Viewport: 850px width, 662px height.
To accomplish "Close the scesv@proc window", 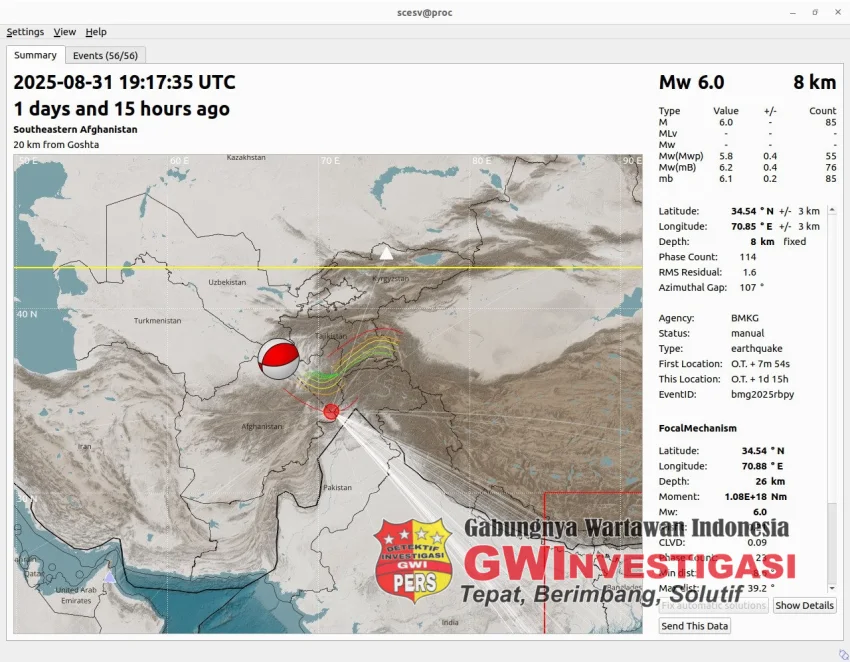I will (x=838, y=12).
